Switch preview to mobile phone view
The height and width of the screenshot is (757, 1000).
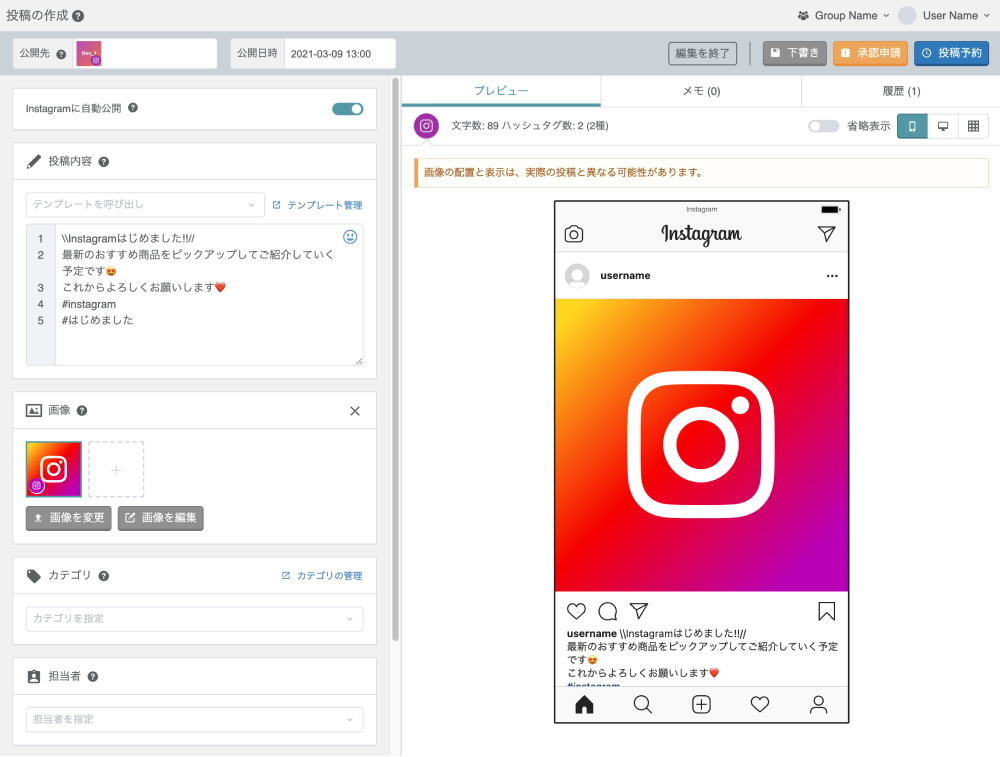coord(912,126)
